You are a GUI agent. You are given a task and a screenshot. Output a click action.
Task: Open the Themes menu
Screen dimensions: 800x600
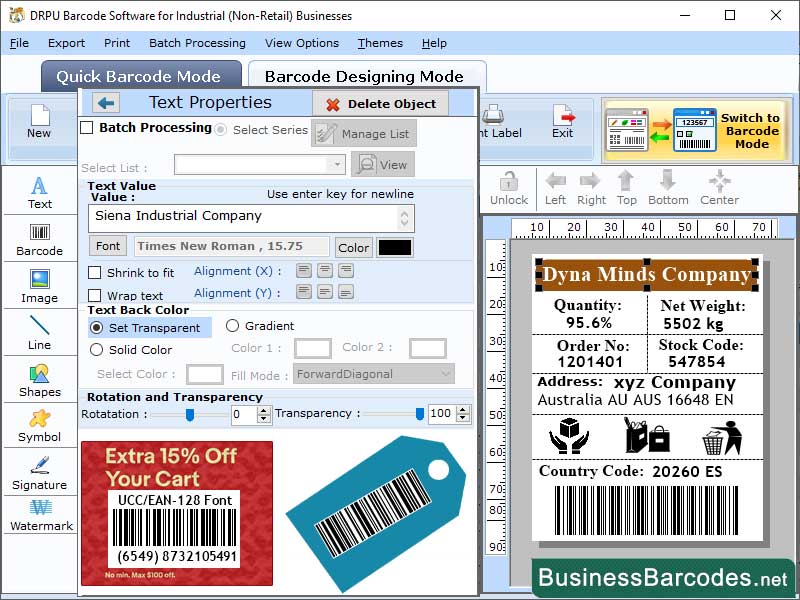point(380,43)
